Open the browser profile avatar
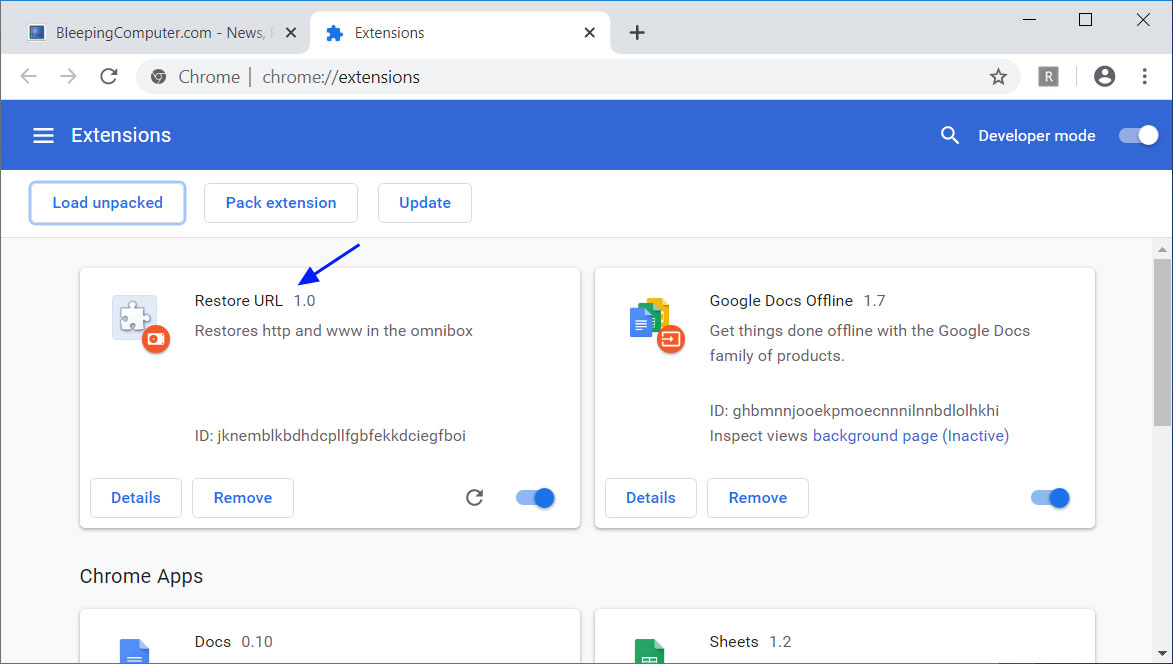The width and height of the screenshot is (1173, 664). (1104, 76)
